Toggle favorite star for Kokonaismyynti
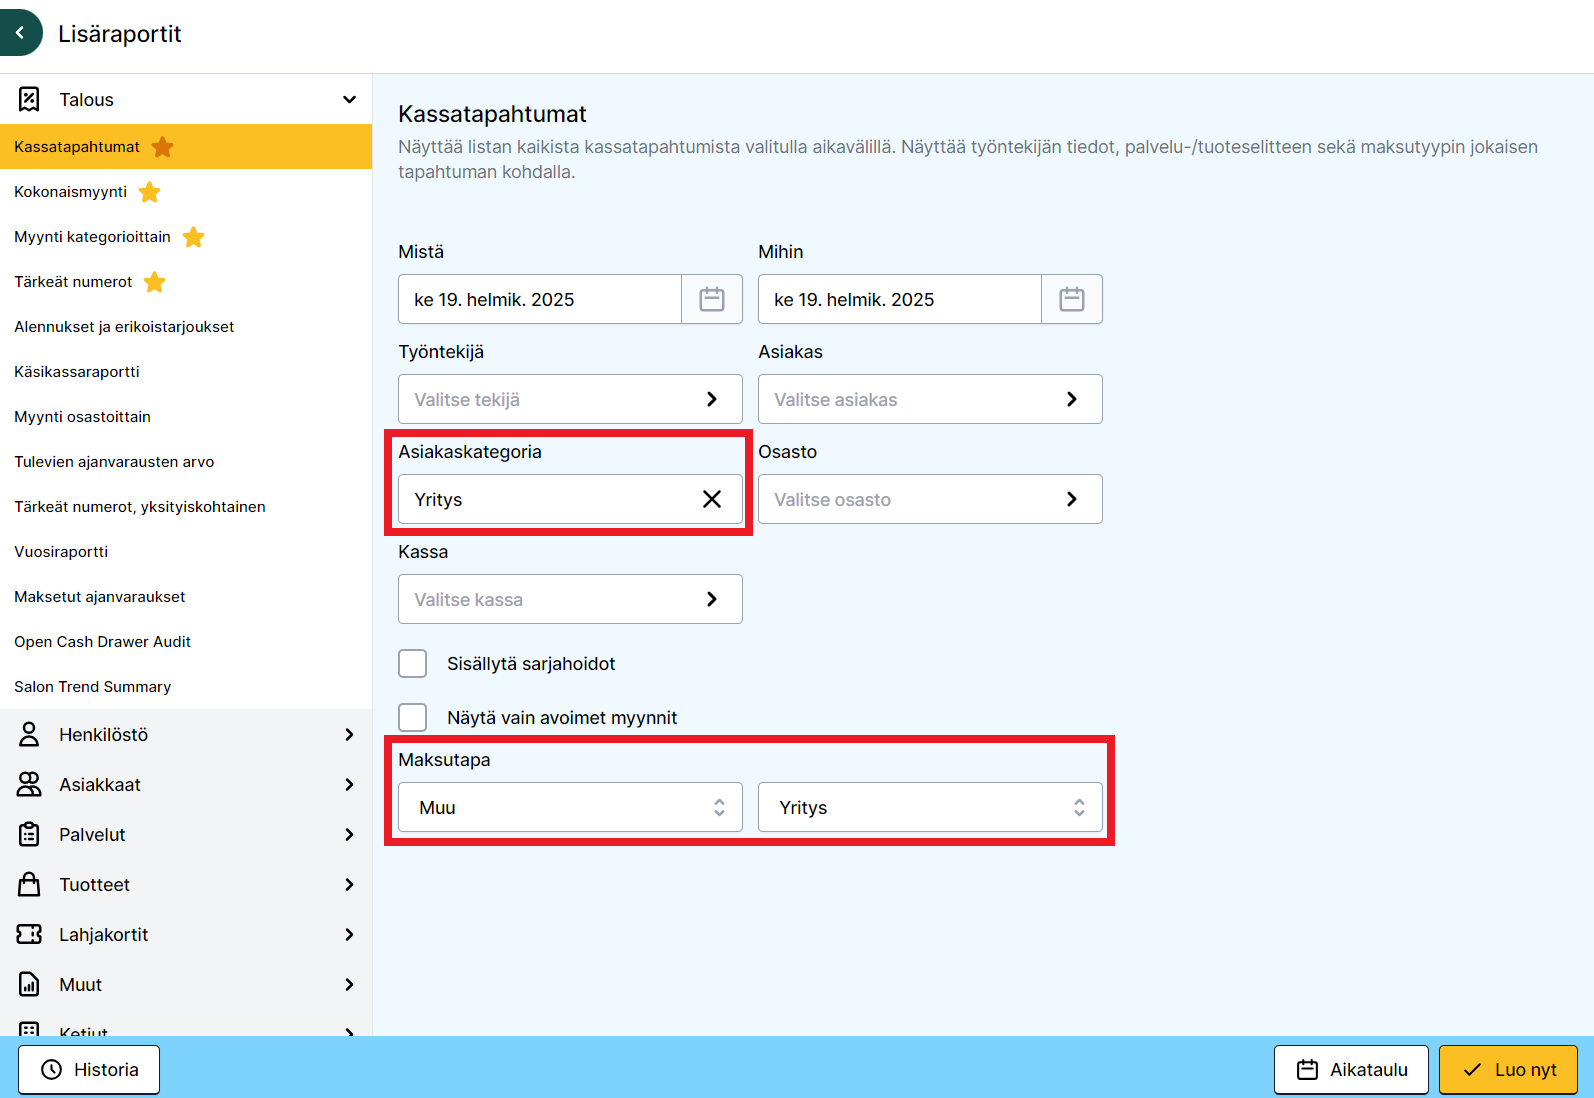This screenshot has height=1098, width=1594. [149, 192]
